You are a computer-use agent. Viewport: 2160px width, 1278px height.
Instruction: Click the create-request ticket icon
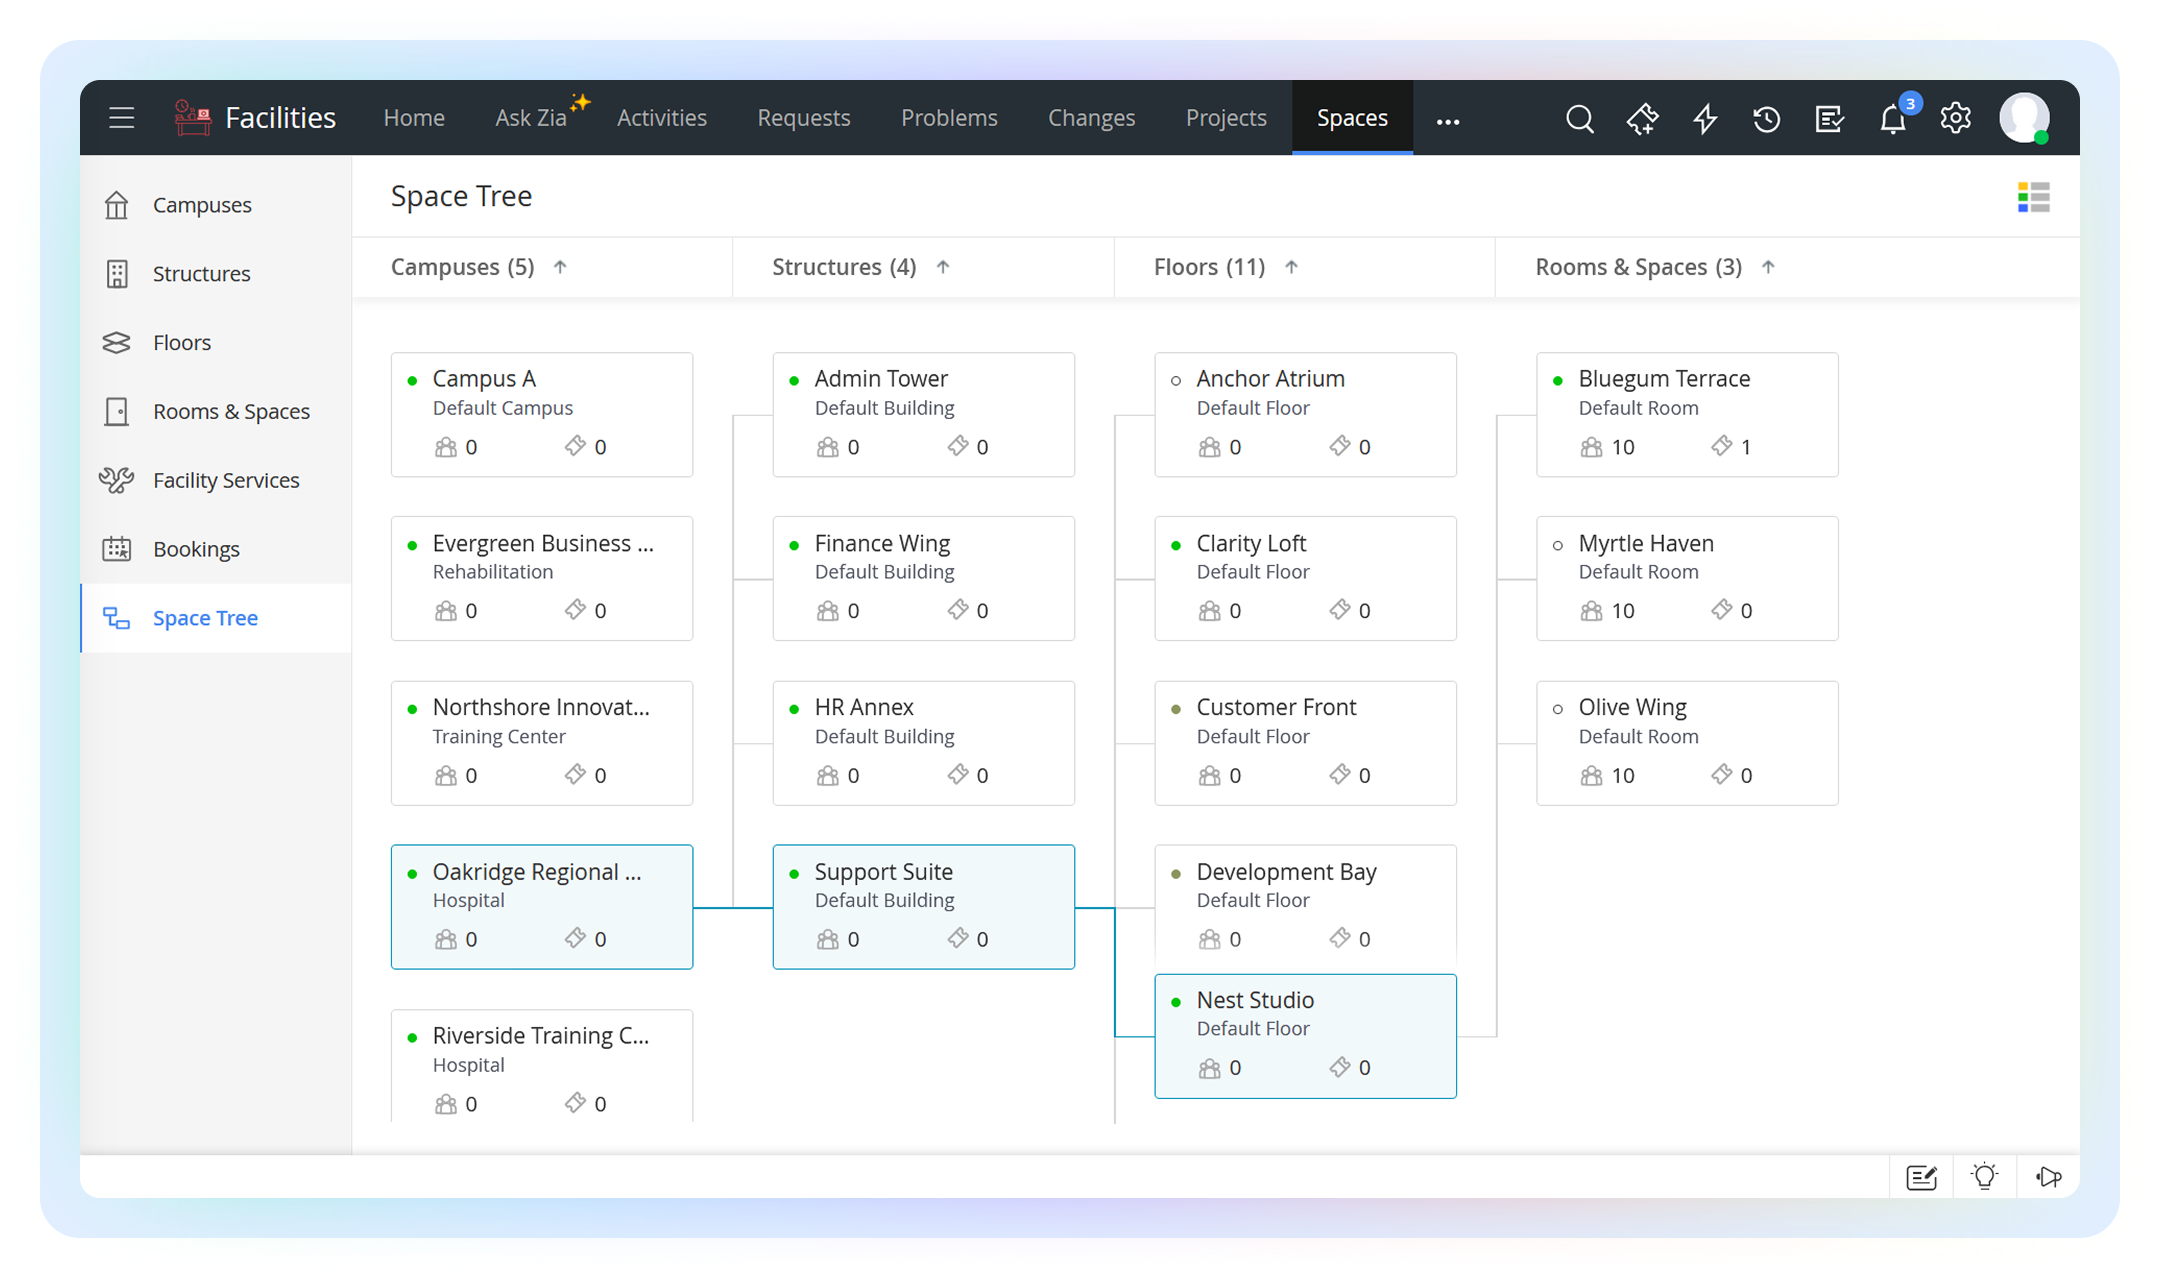1643,118
